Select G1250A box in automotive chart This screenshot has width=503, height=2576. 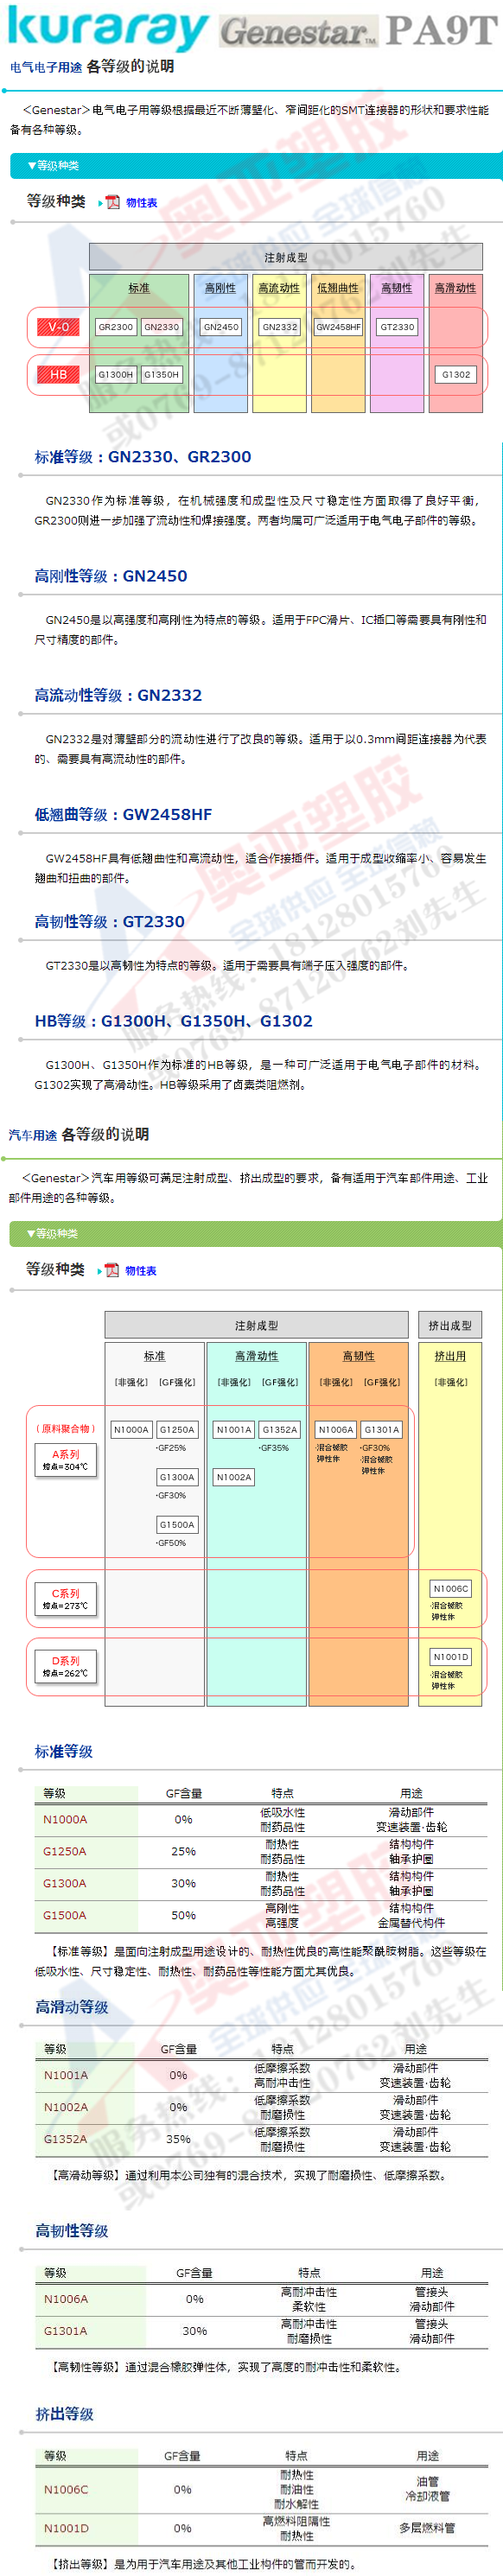coord(177,1431)
